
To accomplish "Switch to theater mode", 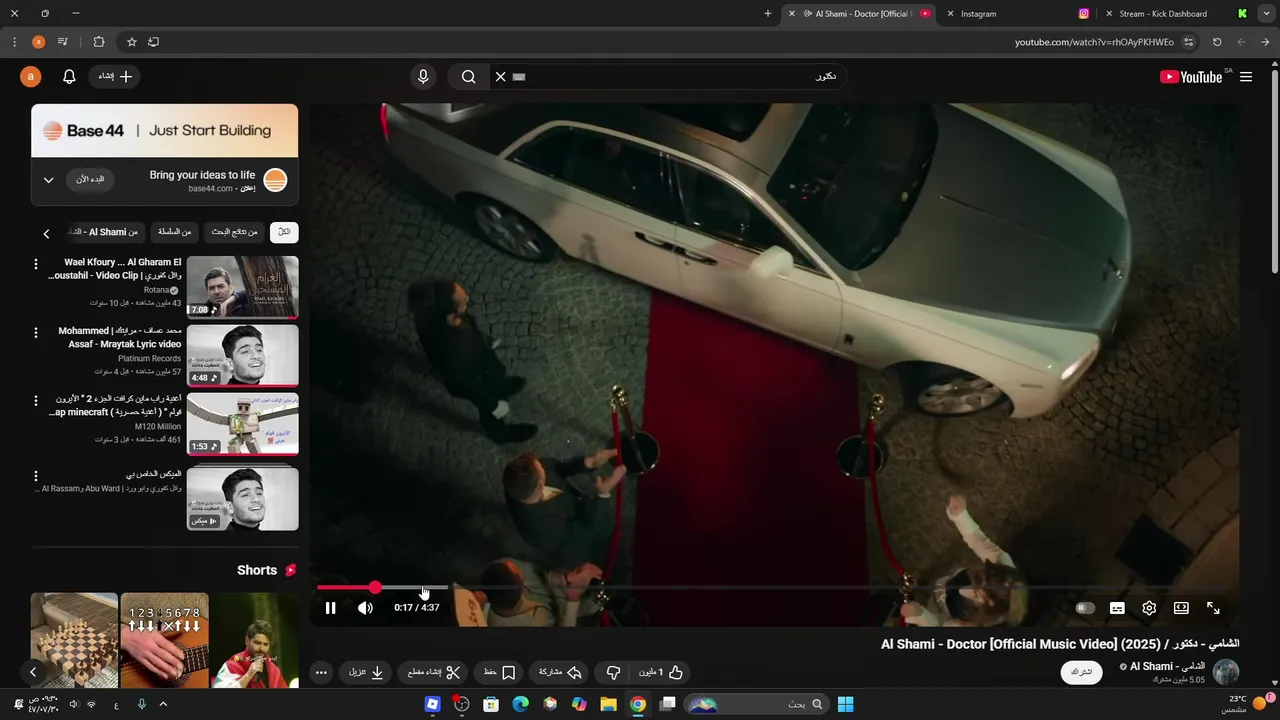I will point(1181,608).
